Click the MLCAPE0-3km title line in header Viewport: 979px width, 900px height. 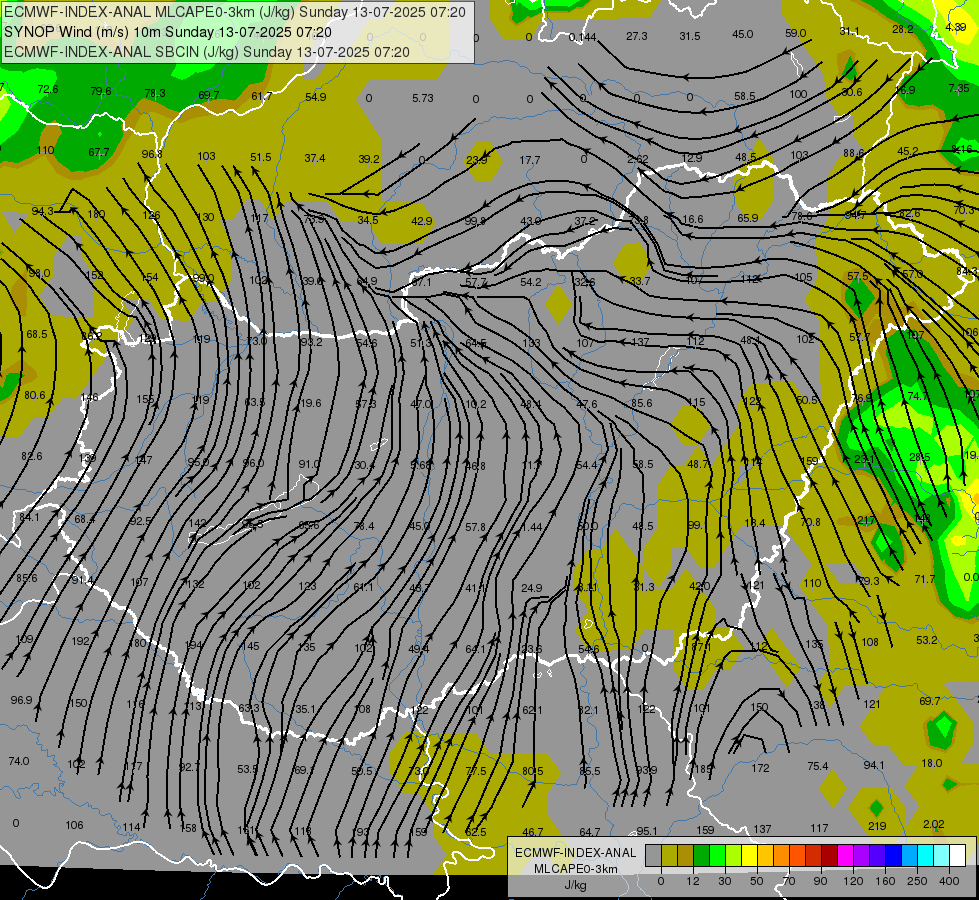[235, 12]
